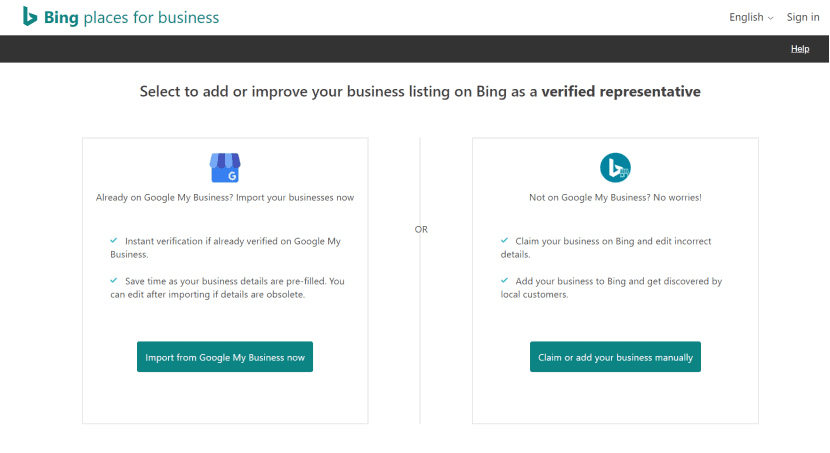Click the round Bing places icon
830x453 pixels.
tap(615, 167)
